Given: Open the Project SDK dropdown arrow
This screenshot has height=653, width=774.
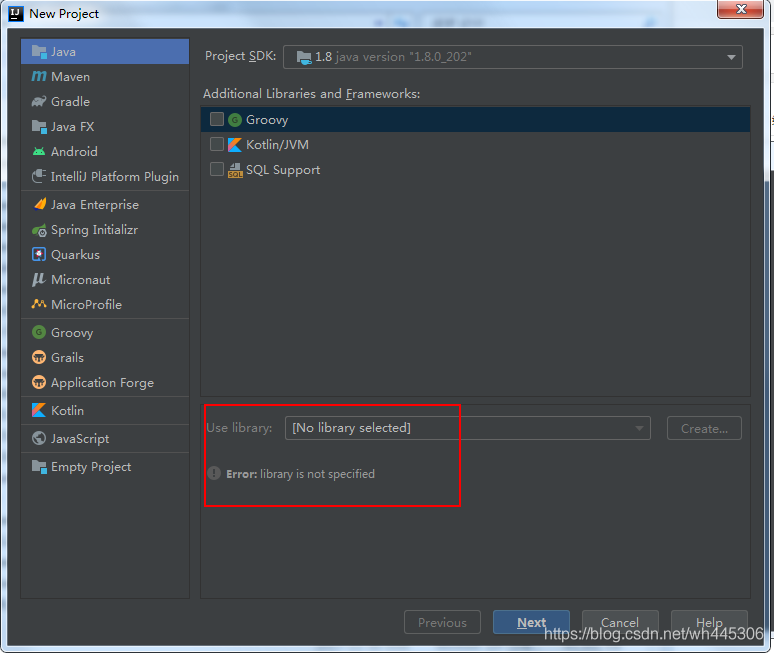Looking at the screenshot, I should point(731,57).
